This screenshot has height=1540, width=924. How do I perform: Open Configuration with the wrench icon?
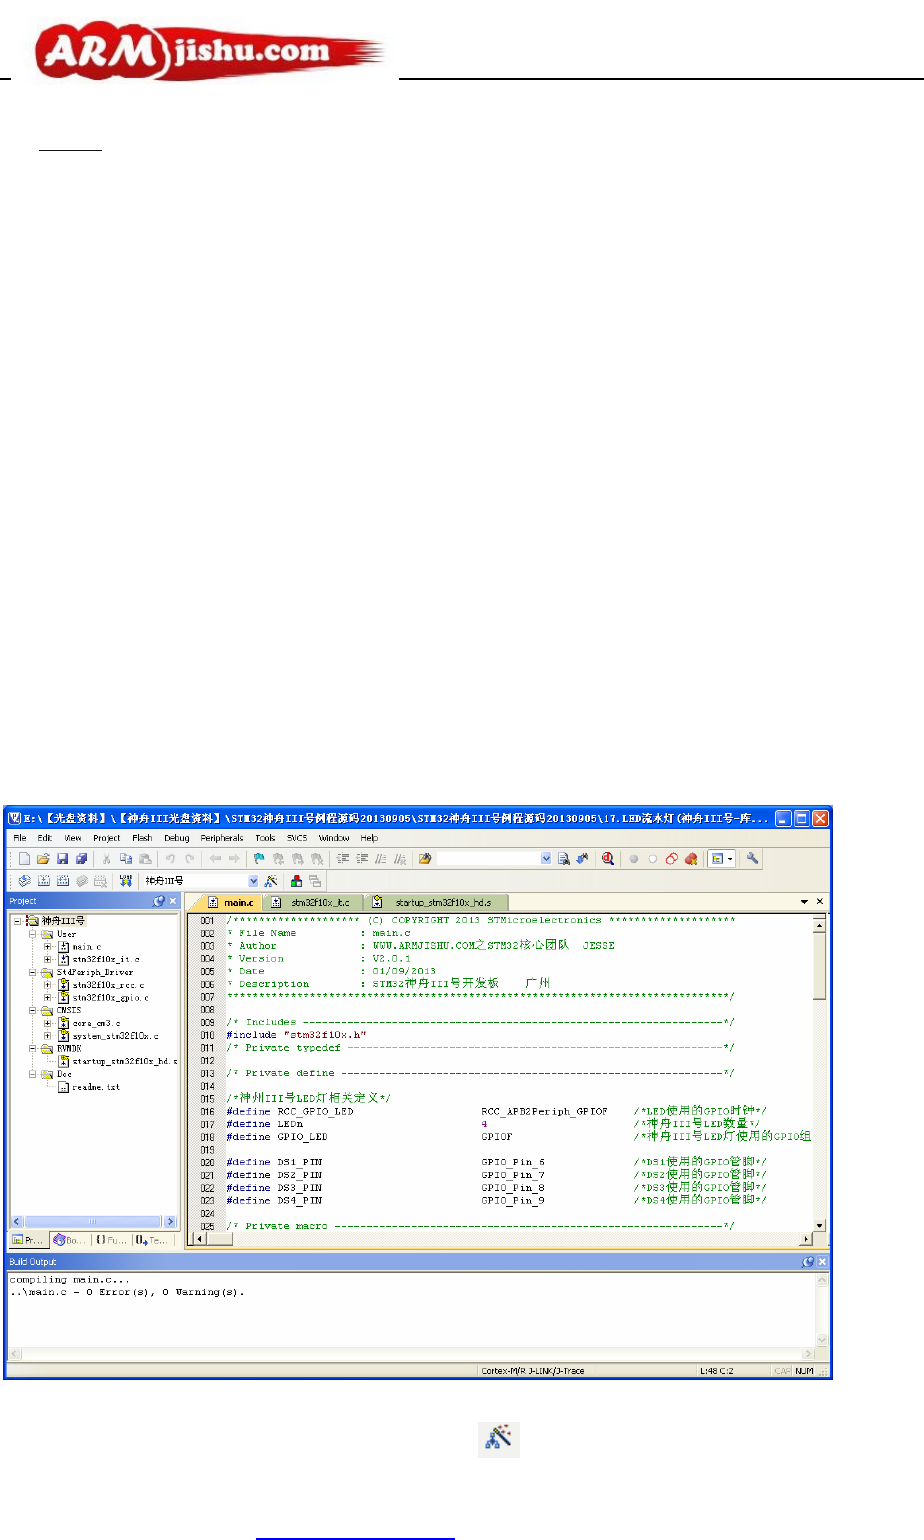pos(752,858)
